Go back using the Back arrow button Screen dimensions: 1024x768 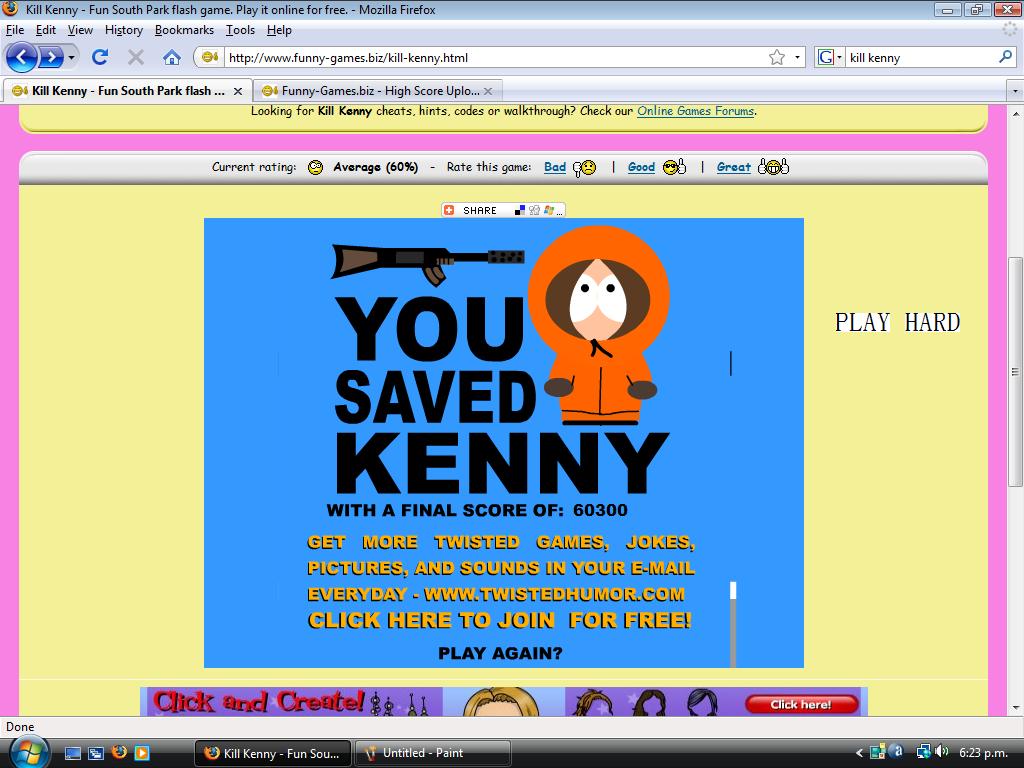click(22, 57)
